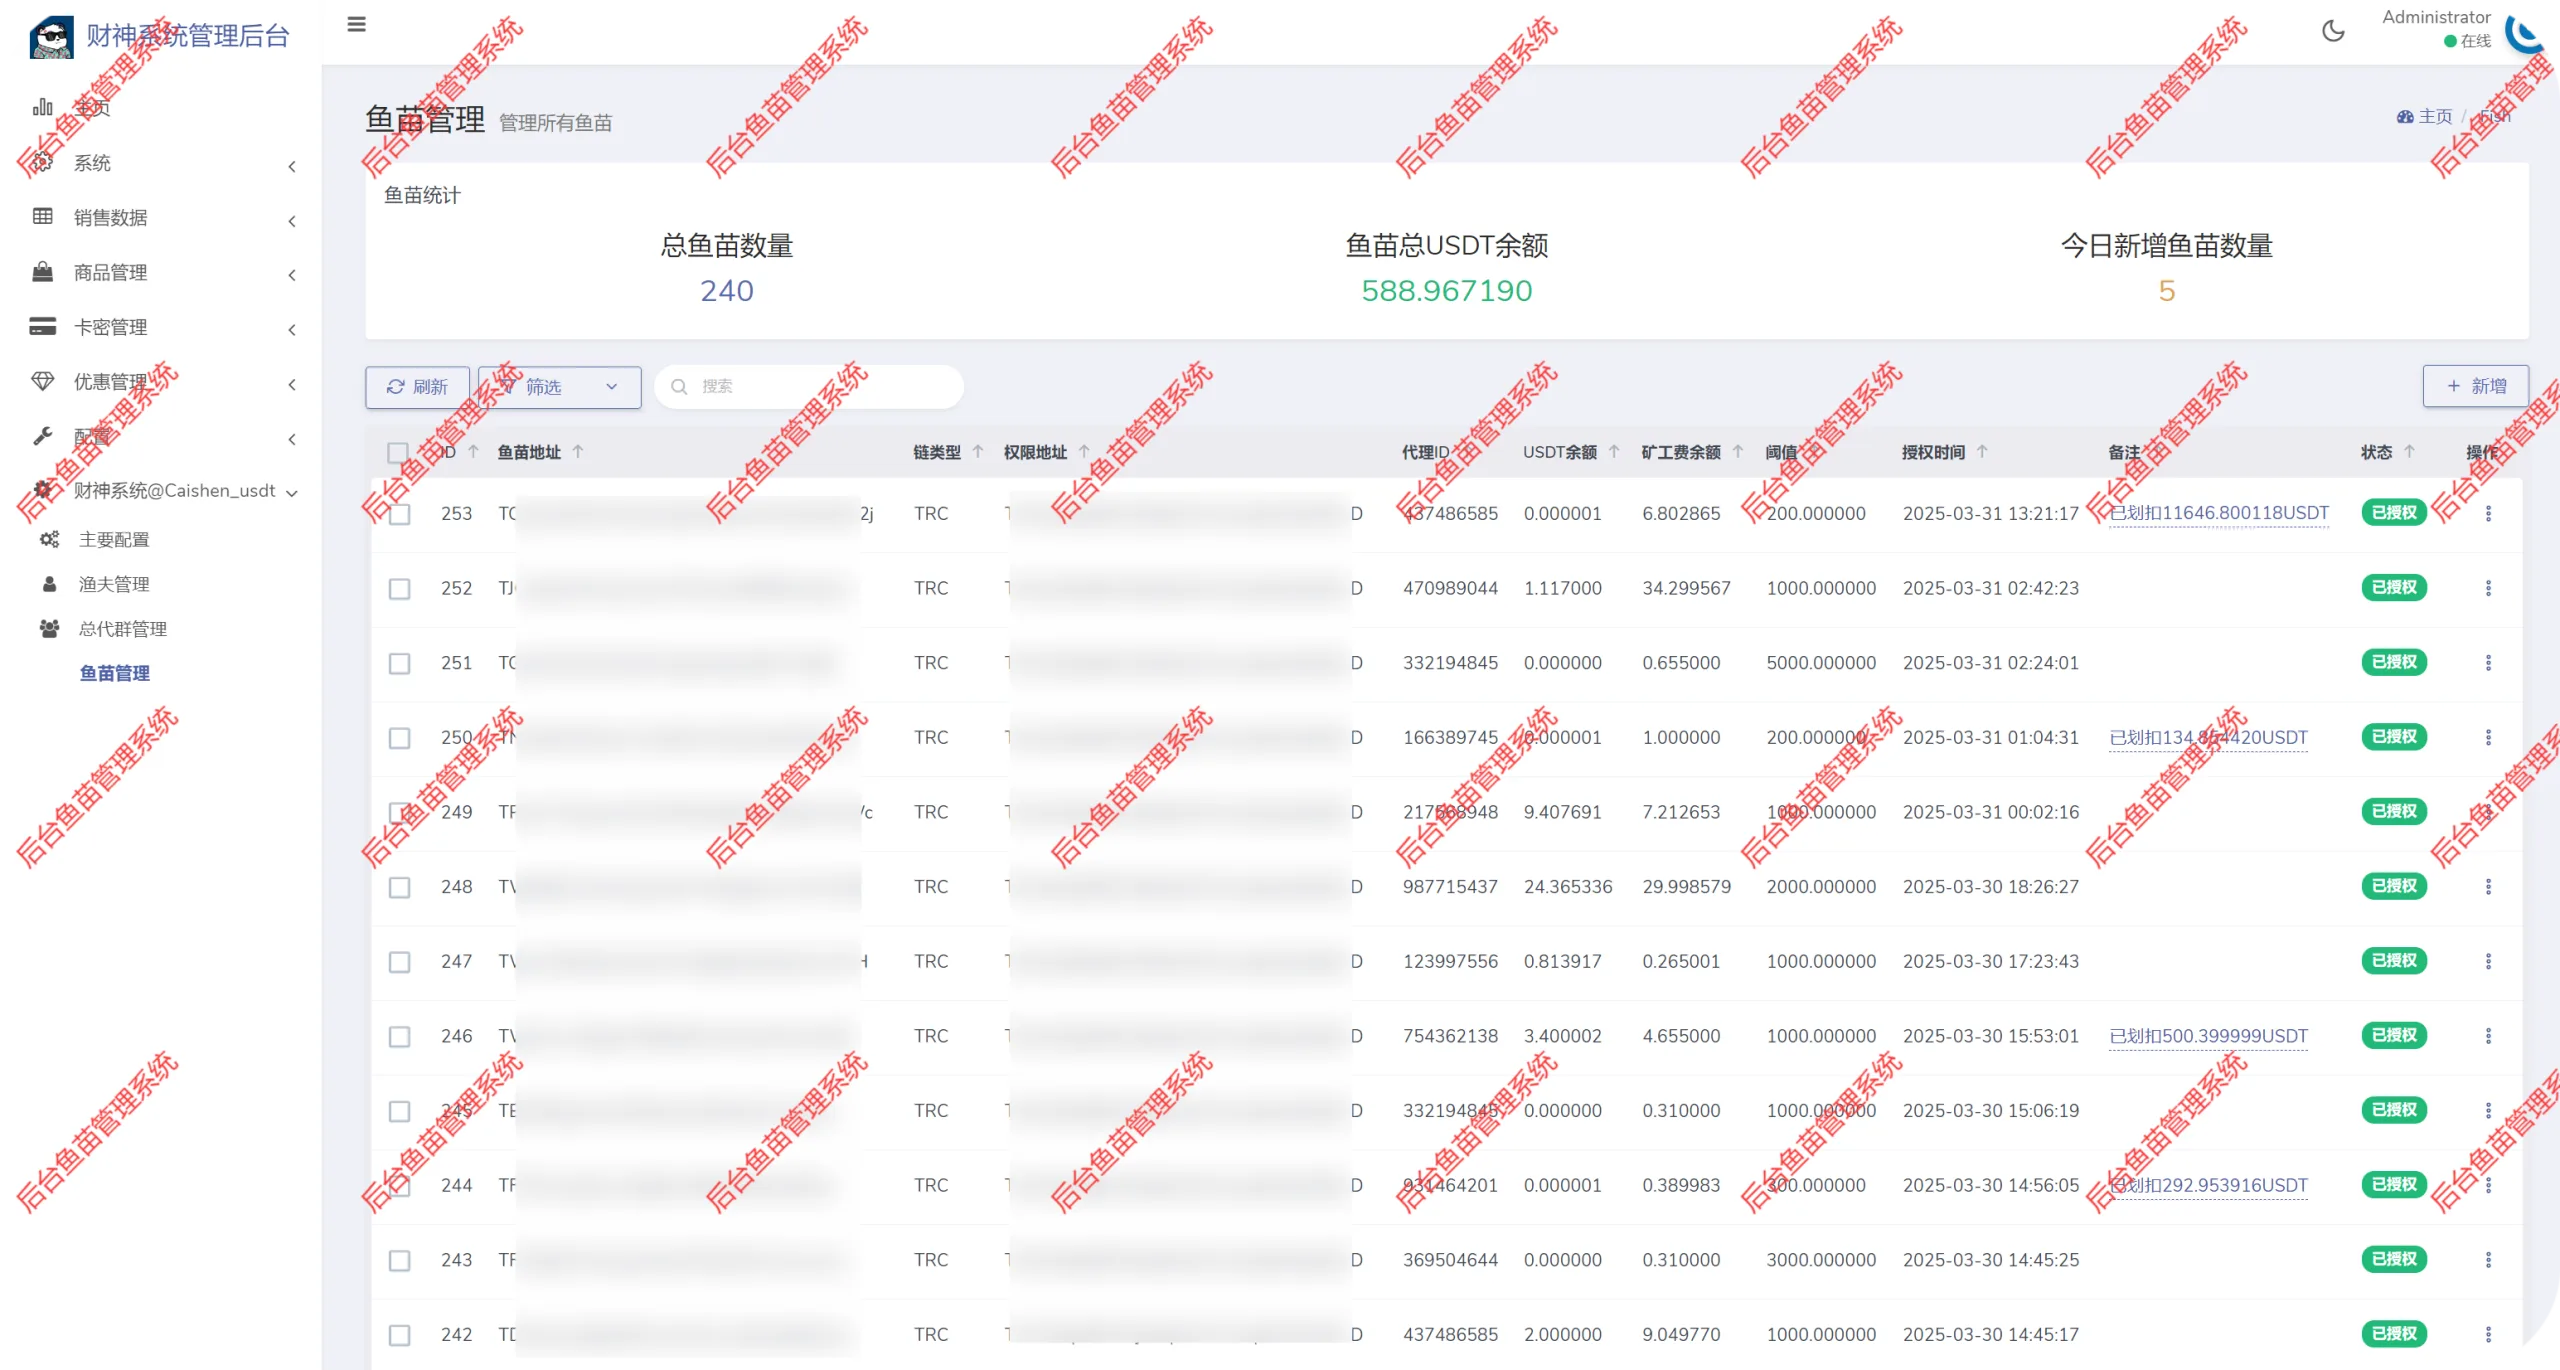Select checkbox for row 247
Screen dimensions: 2560x1370
pyautogui.click(x=399, y=961)
